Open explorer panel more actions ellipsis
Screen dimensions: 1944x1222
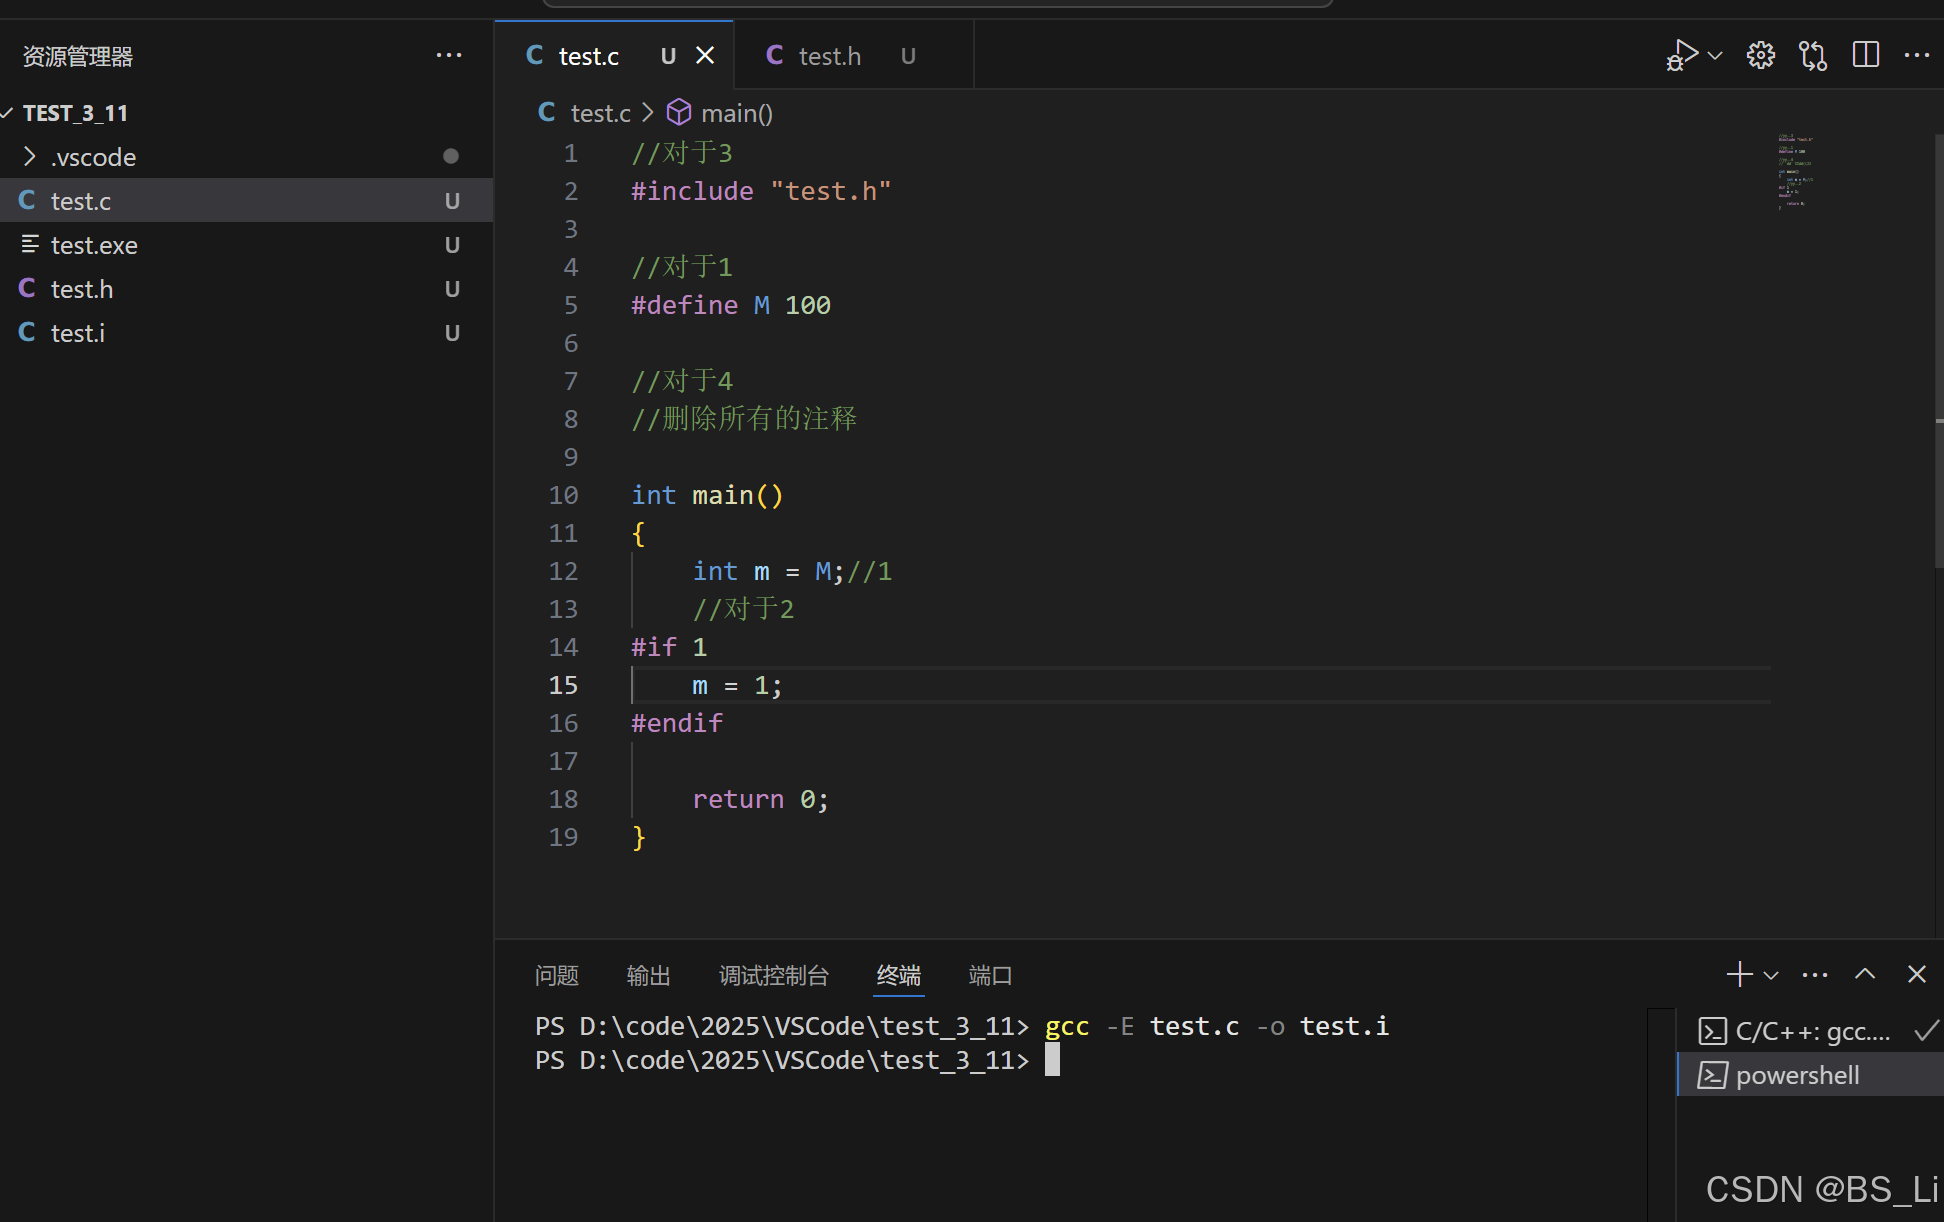449,56
